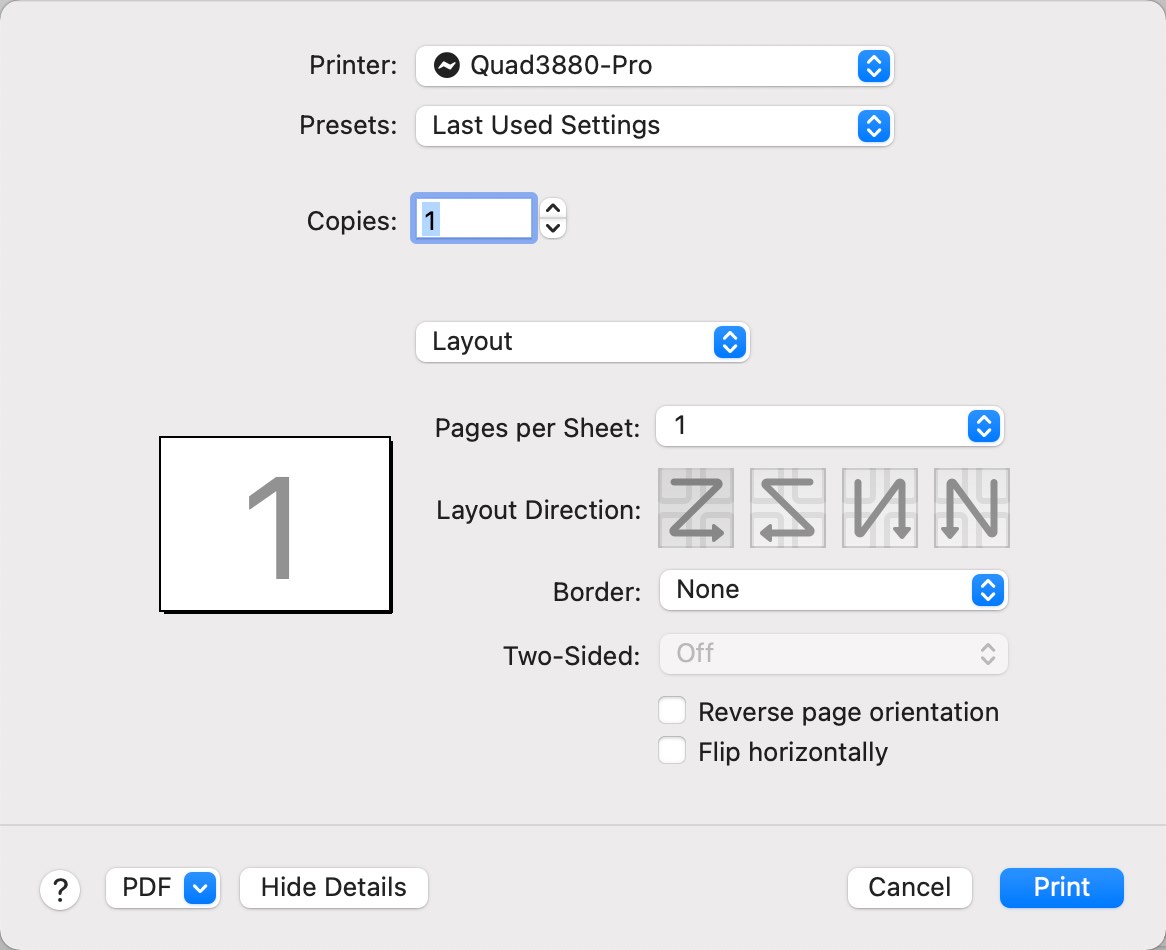1166x950 pixels.
Task: Enable Reverse page orientation checkbox
Action: coord(672,711)
